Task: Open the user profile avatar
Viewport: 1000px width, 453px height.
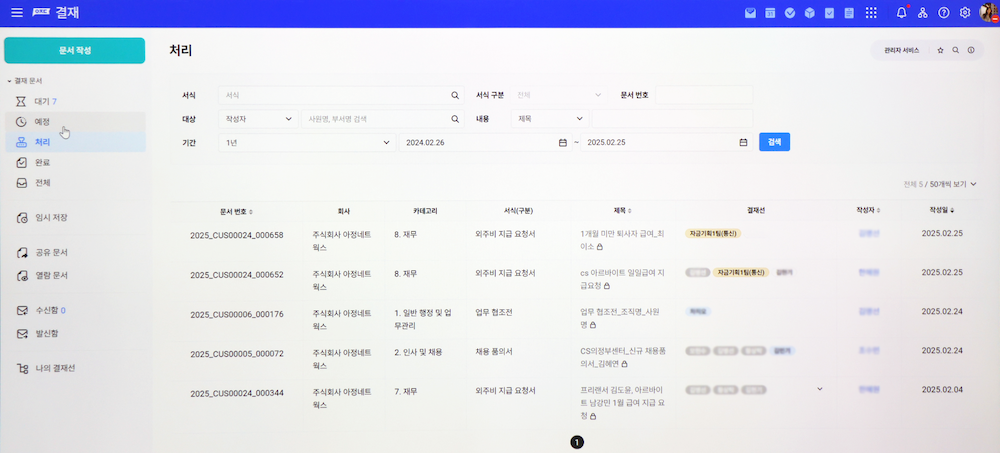Action: (989, 13)
